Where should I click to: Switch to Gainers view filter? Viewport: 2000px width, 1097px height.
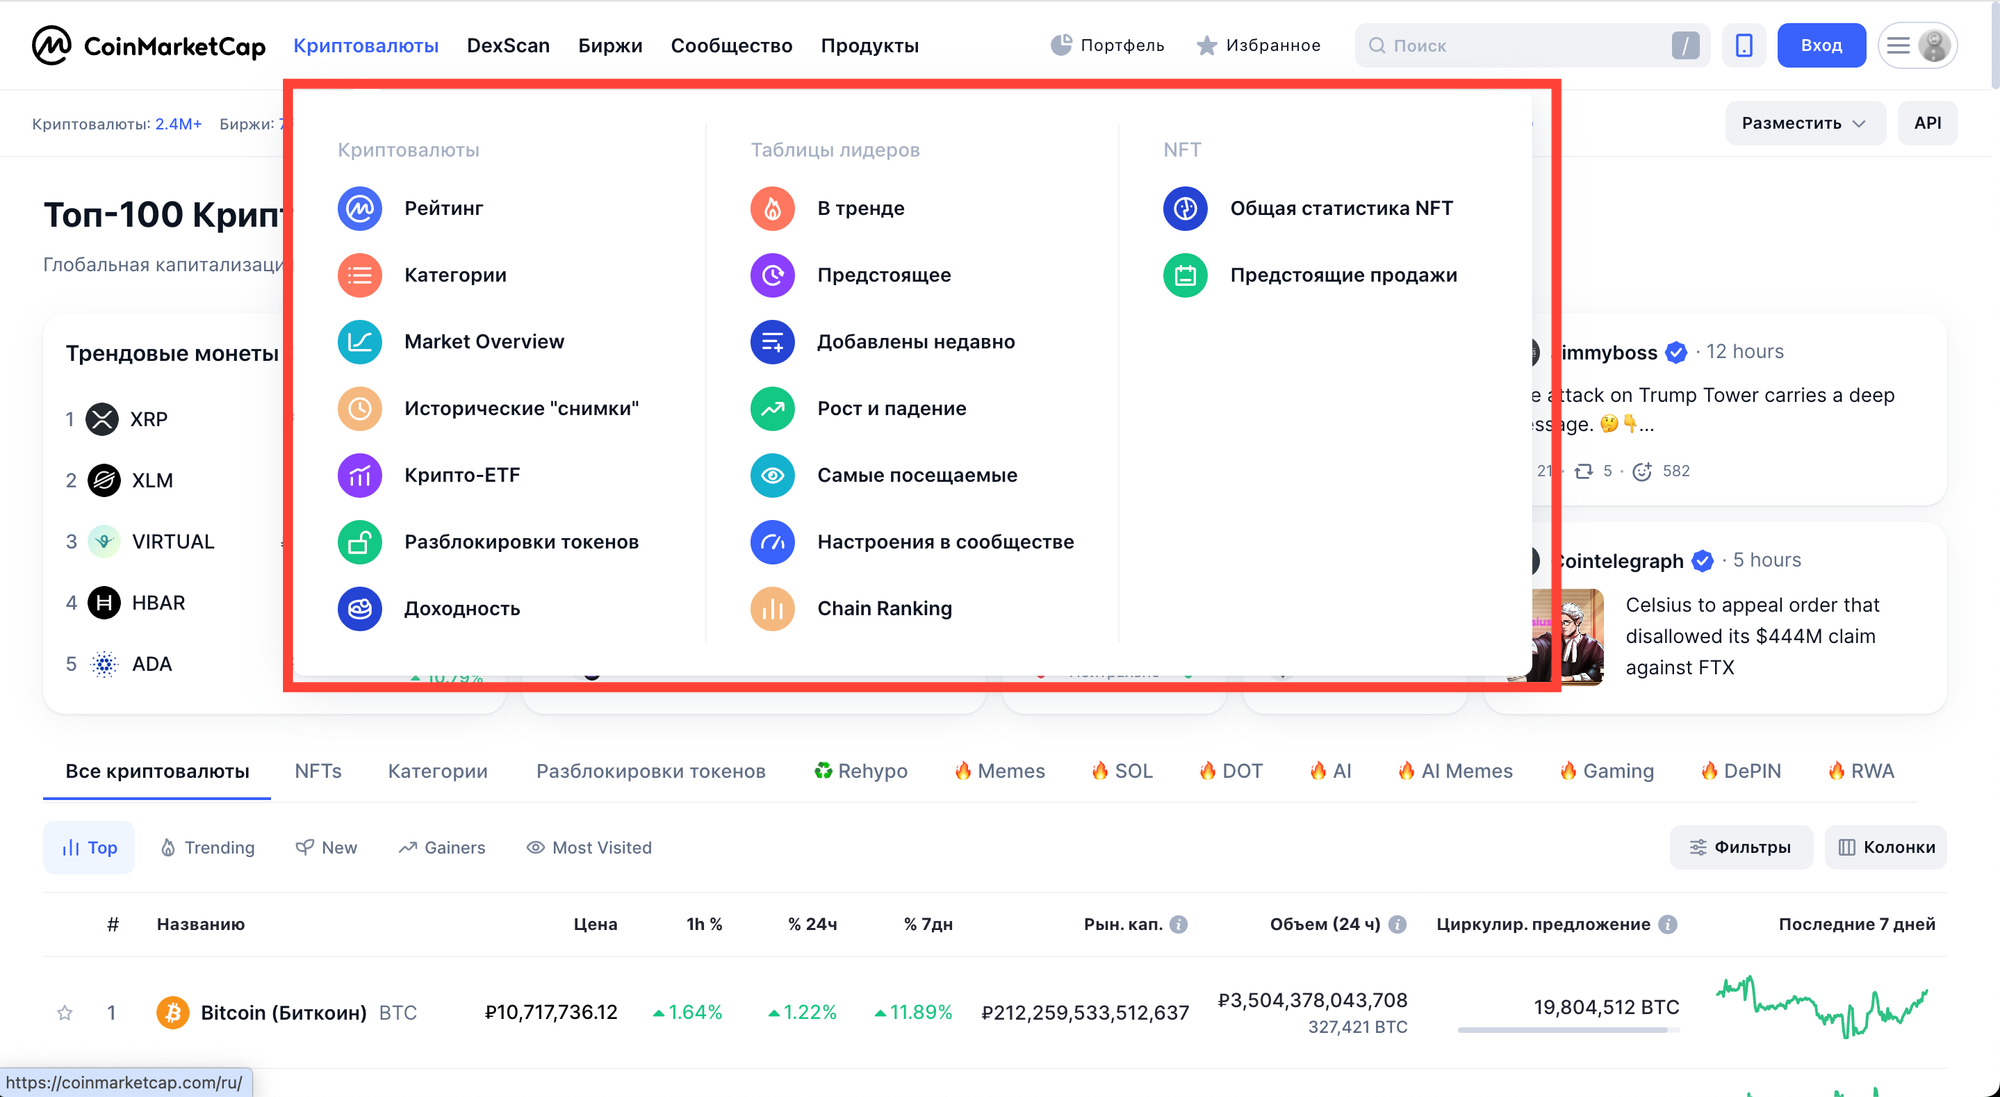442,848
